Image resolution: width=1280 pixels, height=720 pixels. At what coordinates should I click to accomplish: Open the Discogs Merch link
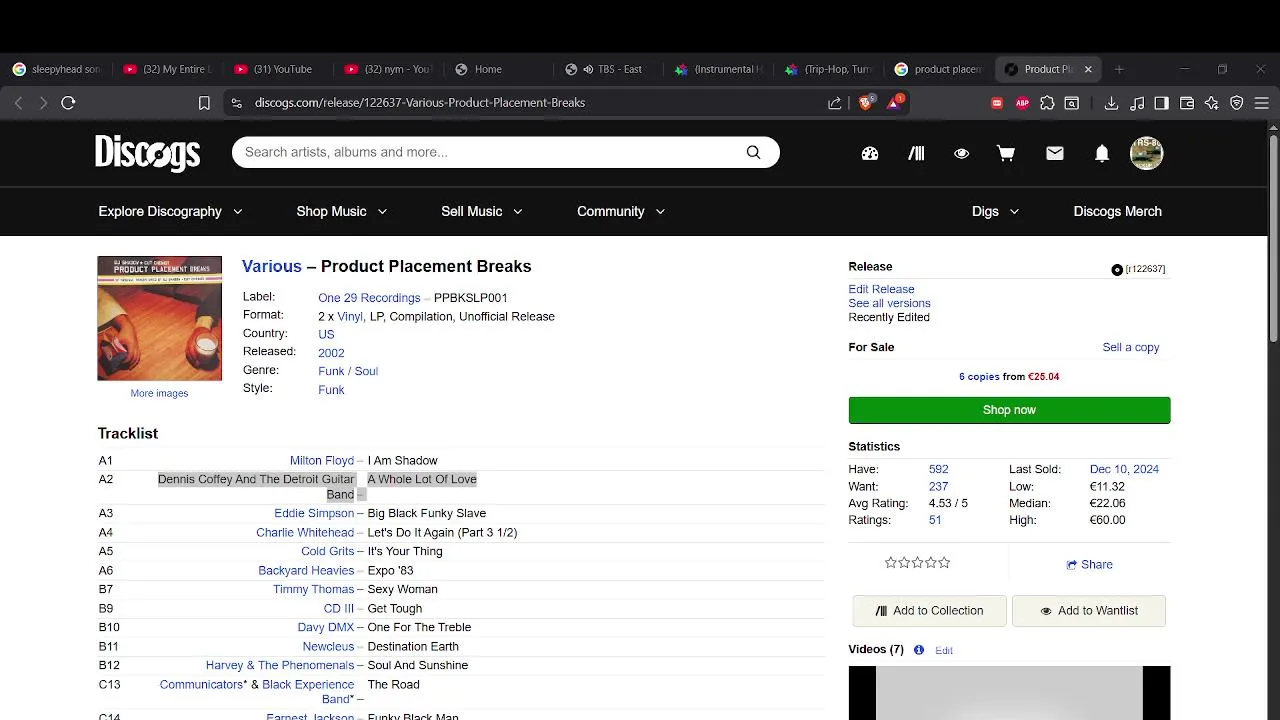(1117, 211)
